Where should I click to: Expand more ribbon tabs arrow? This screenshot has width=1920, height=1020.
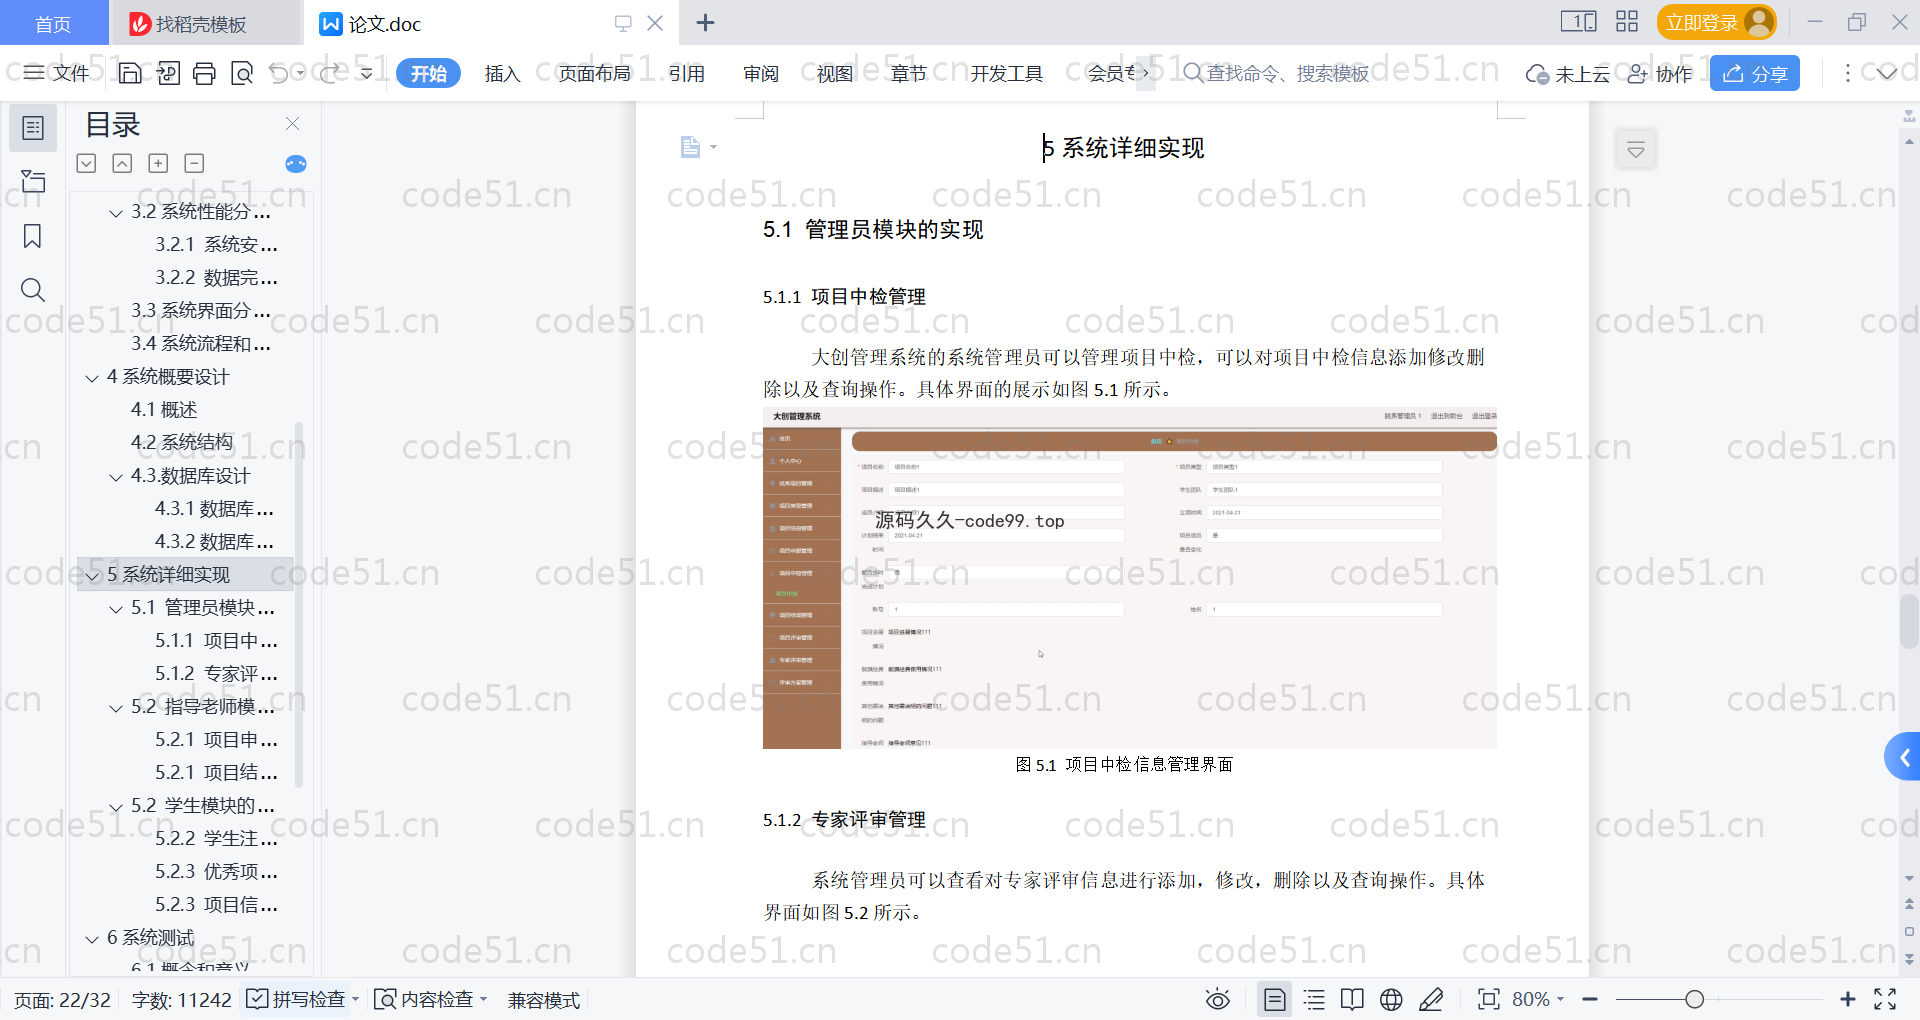(1146, 73)
